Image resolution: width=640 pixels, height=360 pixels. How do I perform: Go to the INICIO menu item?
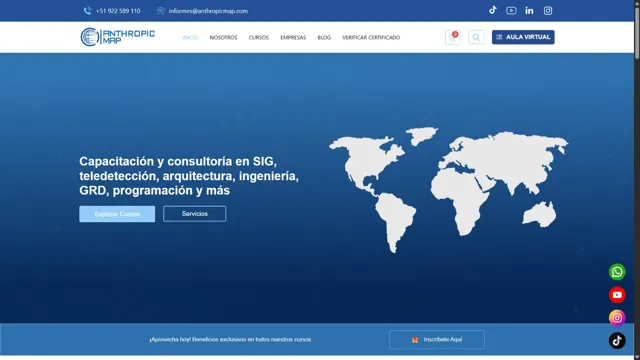point(190,38)
